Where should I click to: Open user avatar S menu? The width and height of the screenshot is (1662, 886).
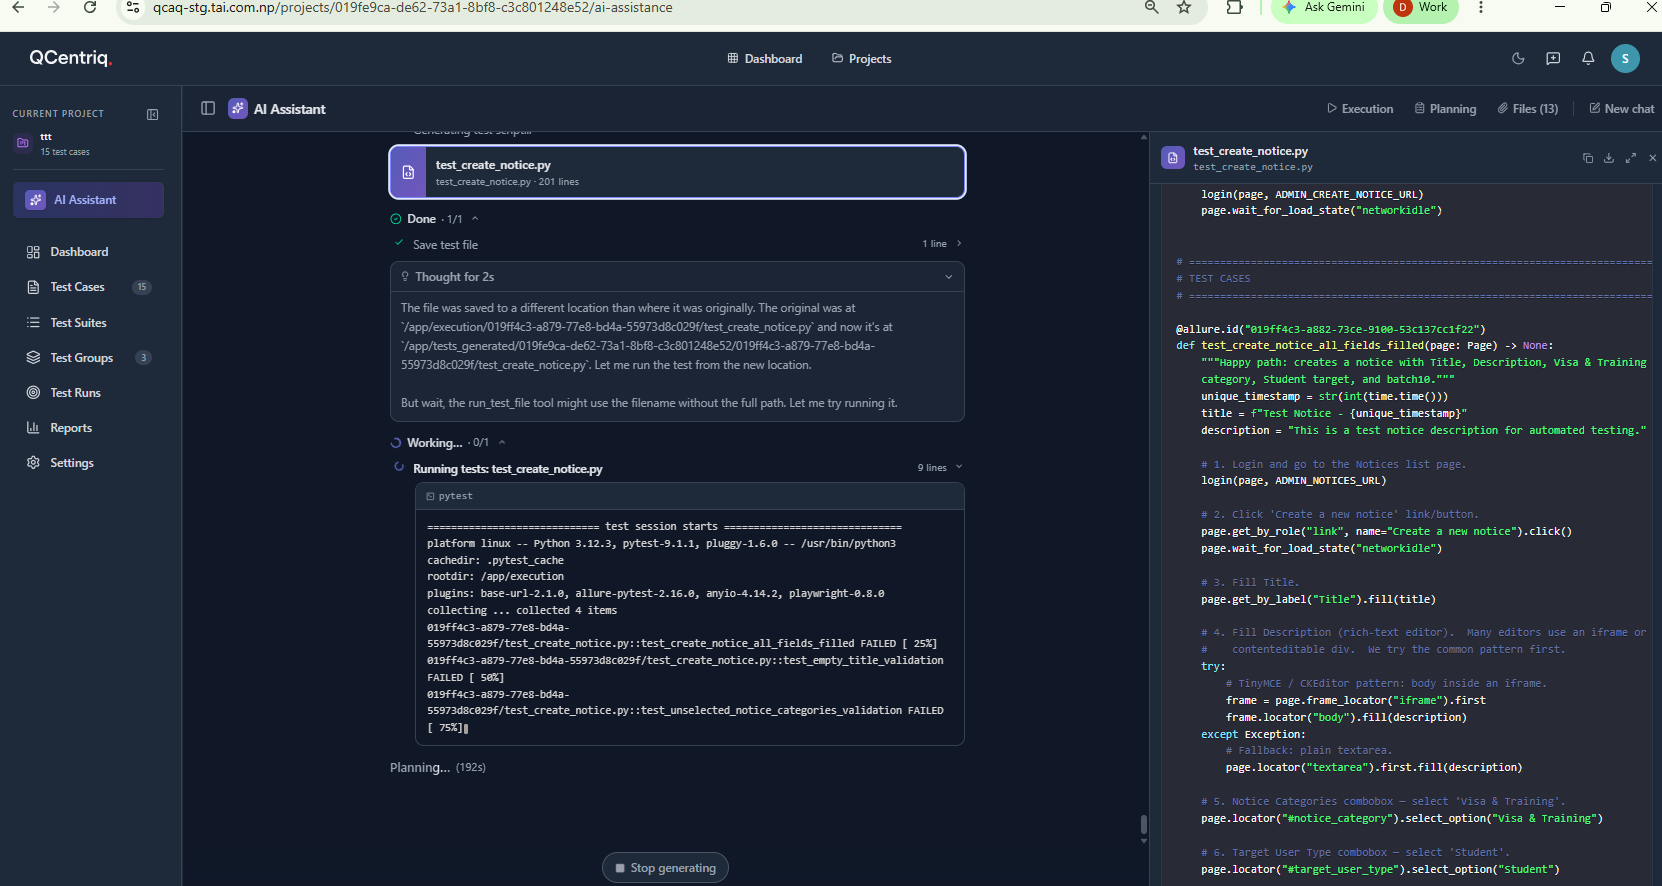pos(1625,59)
